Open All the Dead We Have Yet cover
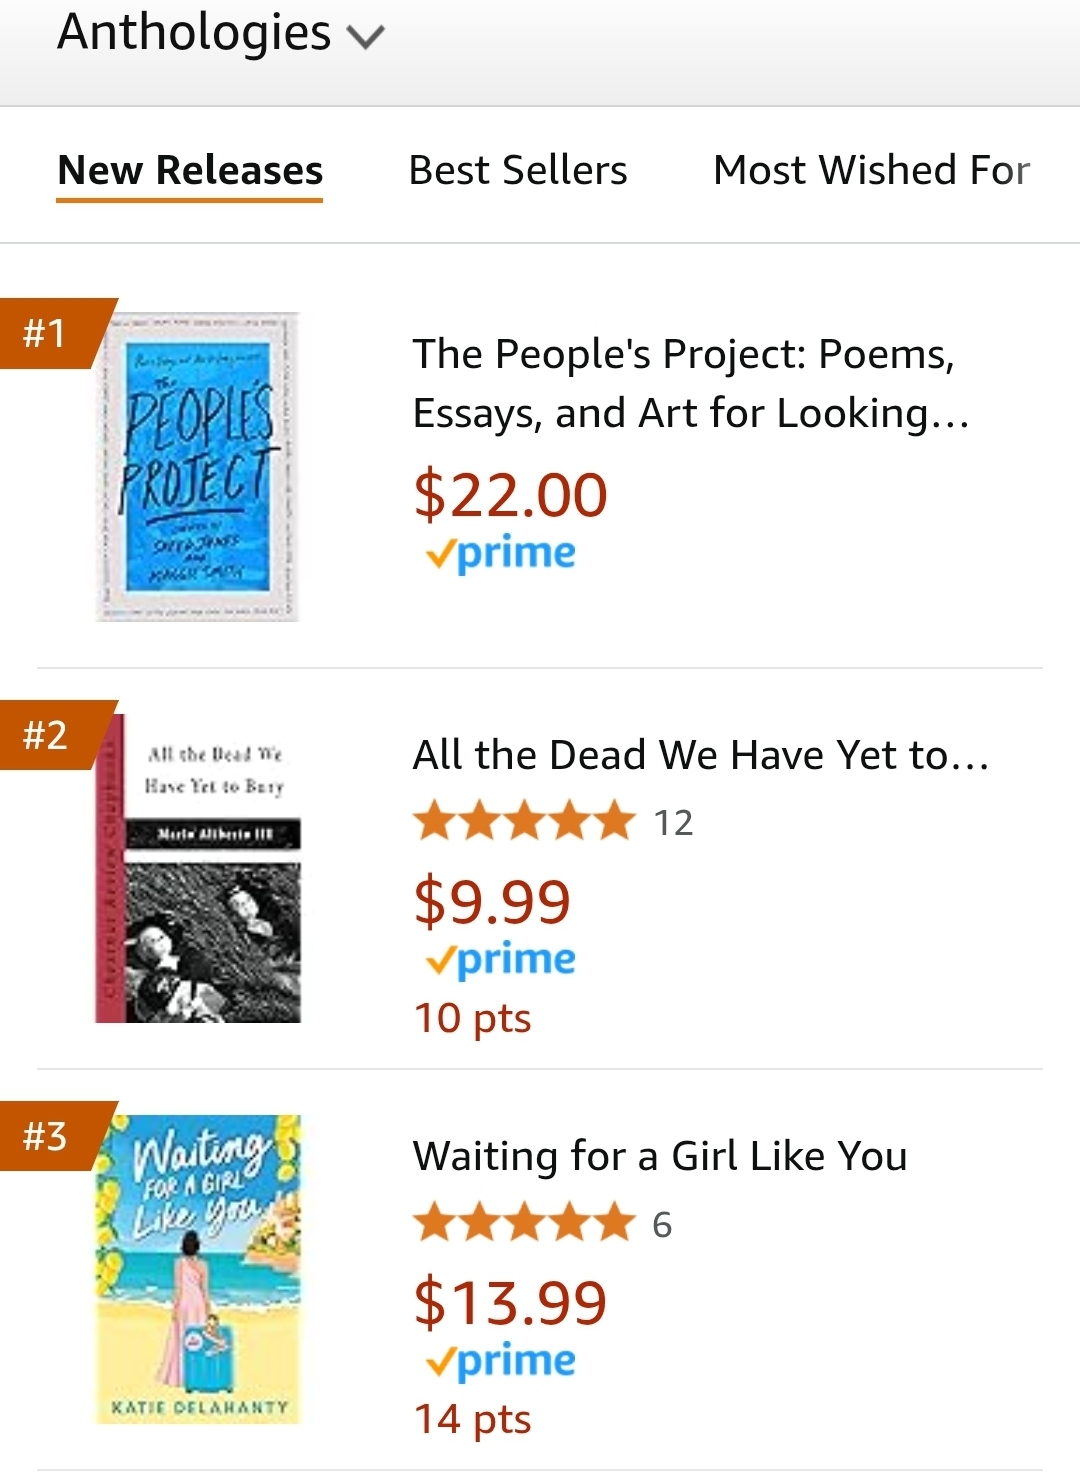Viewport: 1080px width, 1480px height. [x=198, y=868]
